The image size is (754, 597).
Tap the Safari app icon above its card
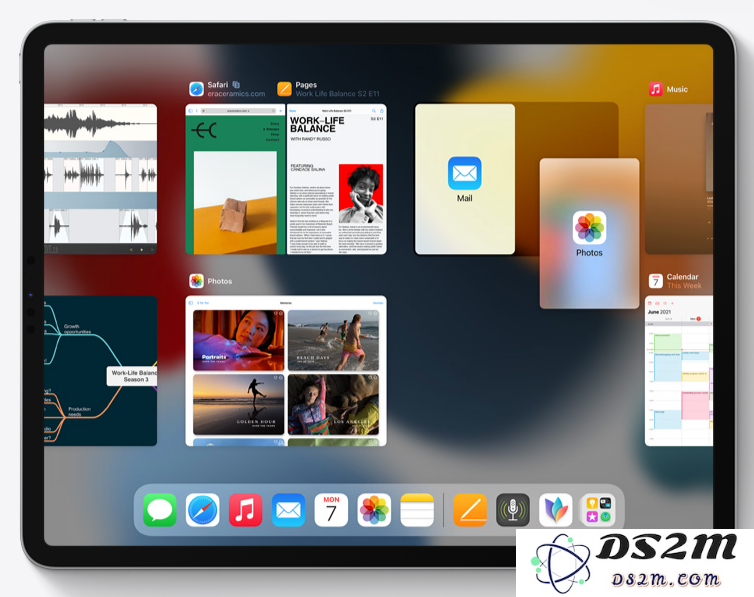[196, 89]
